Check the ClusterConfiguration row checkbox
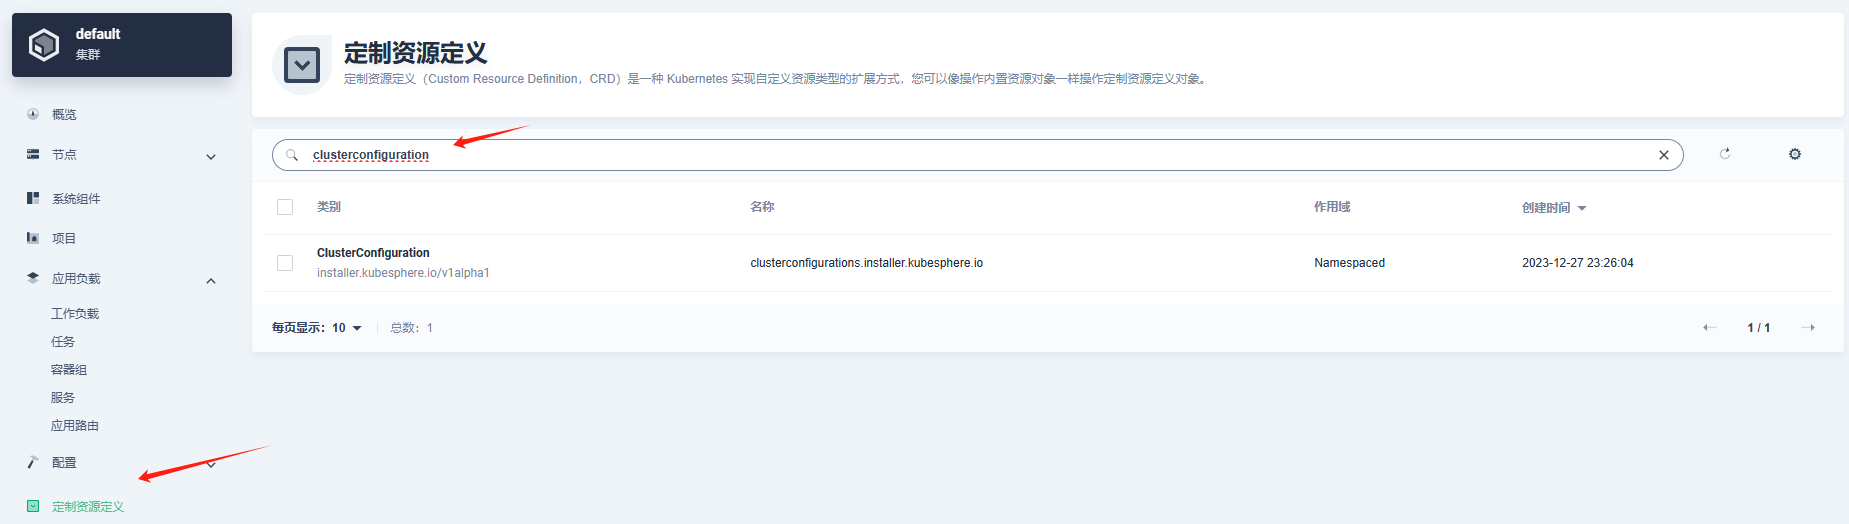 tap(285, 263)
